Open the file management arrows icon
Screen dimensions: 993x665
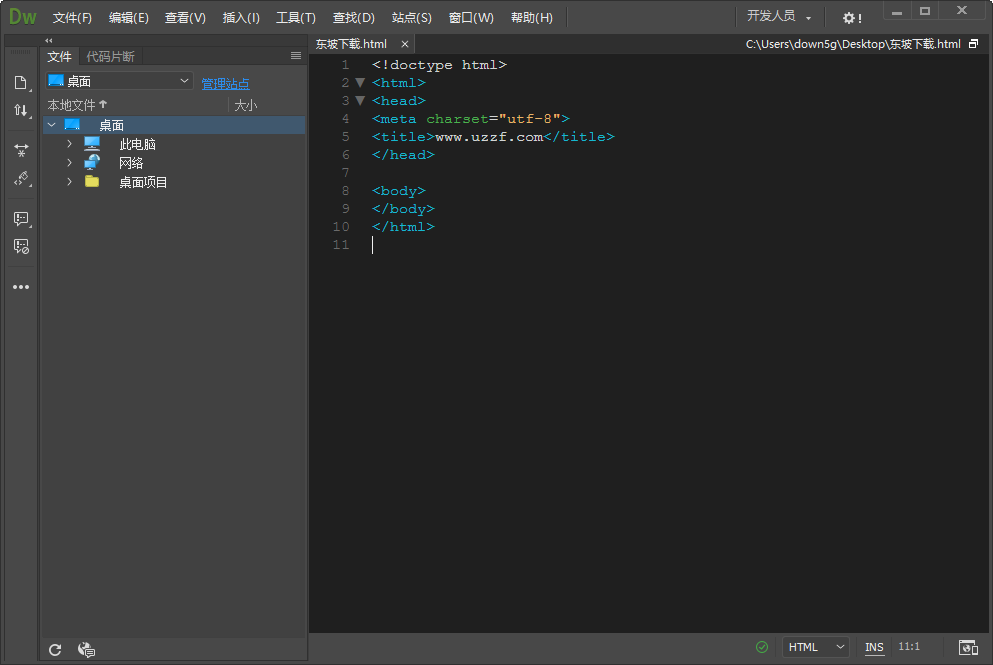pos(21,111)
